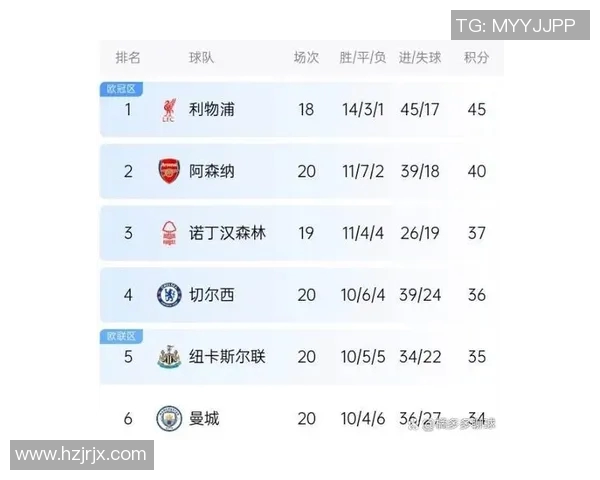The image size is (600, 480).
Task: Click the 欧联区 zone label
Action: [120, 336]
